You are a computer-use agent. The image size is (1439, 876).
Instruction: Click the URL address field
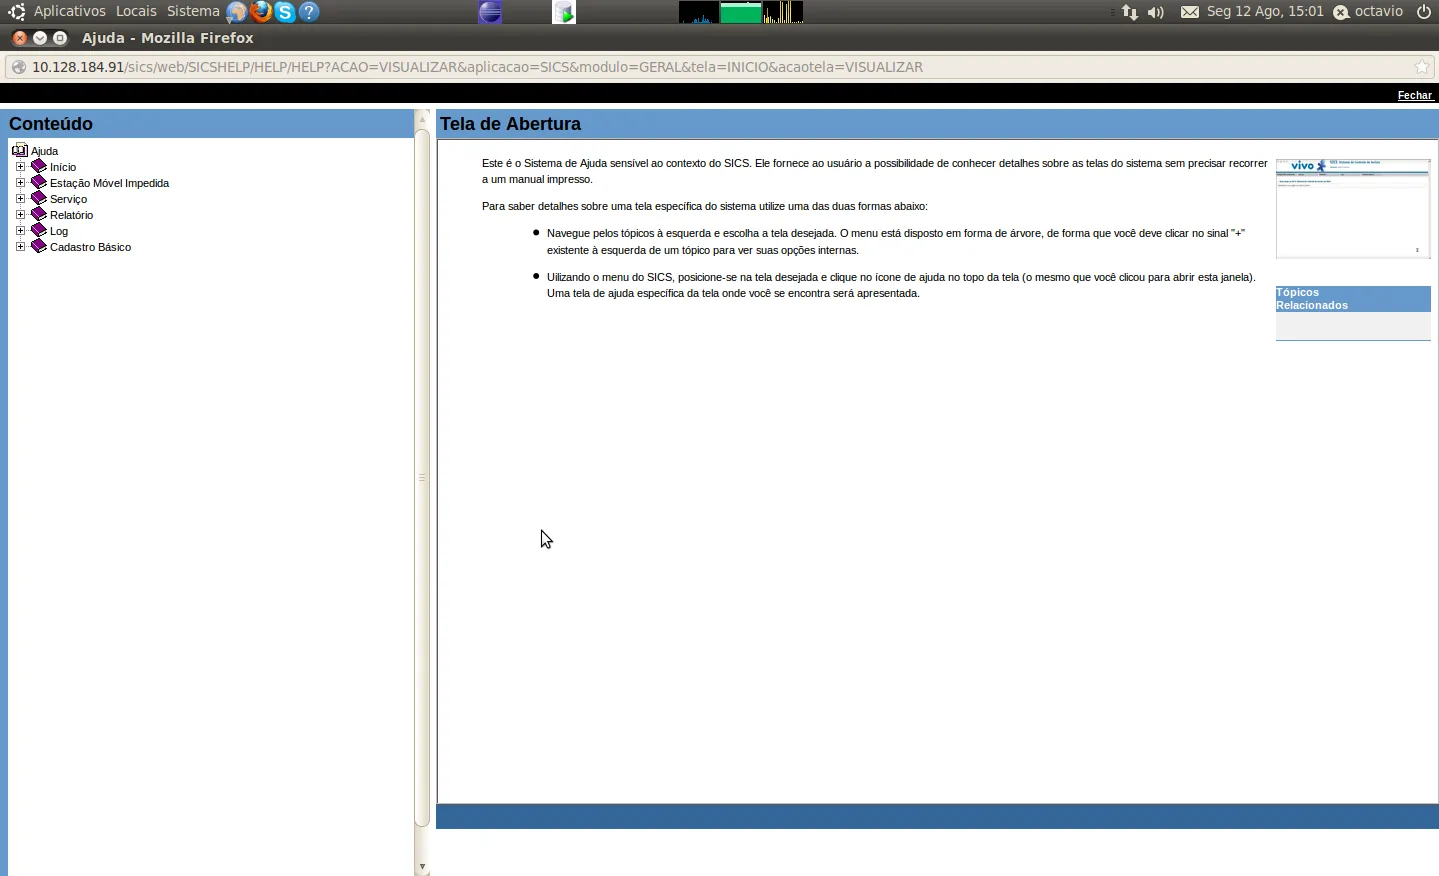(x=718, y=67)
